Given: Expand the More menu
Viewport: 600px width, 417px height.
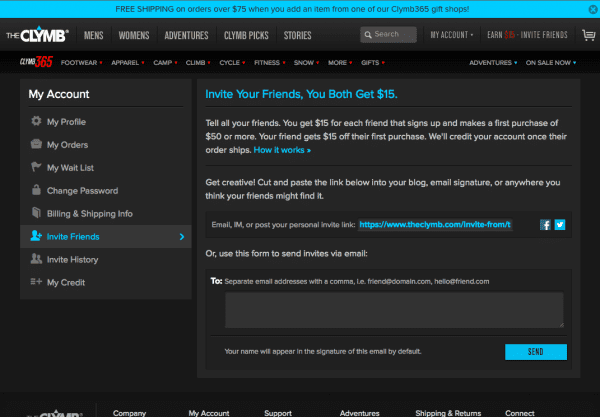Looking at the screenshot, I should (x=340, y=62).
